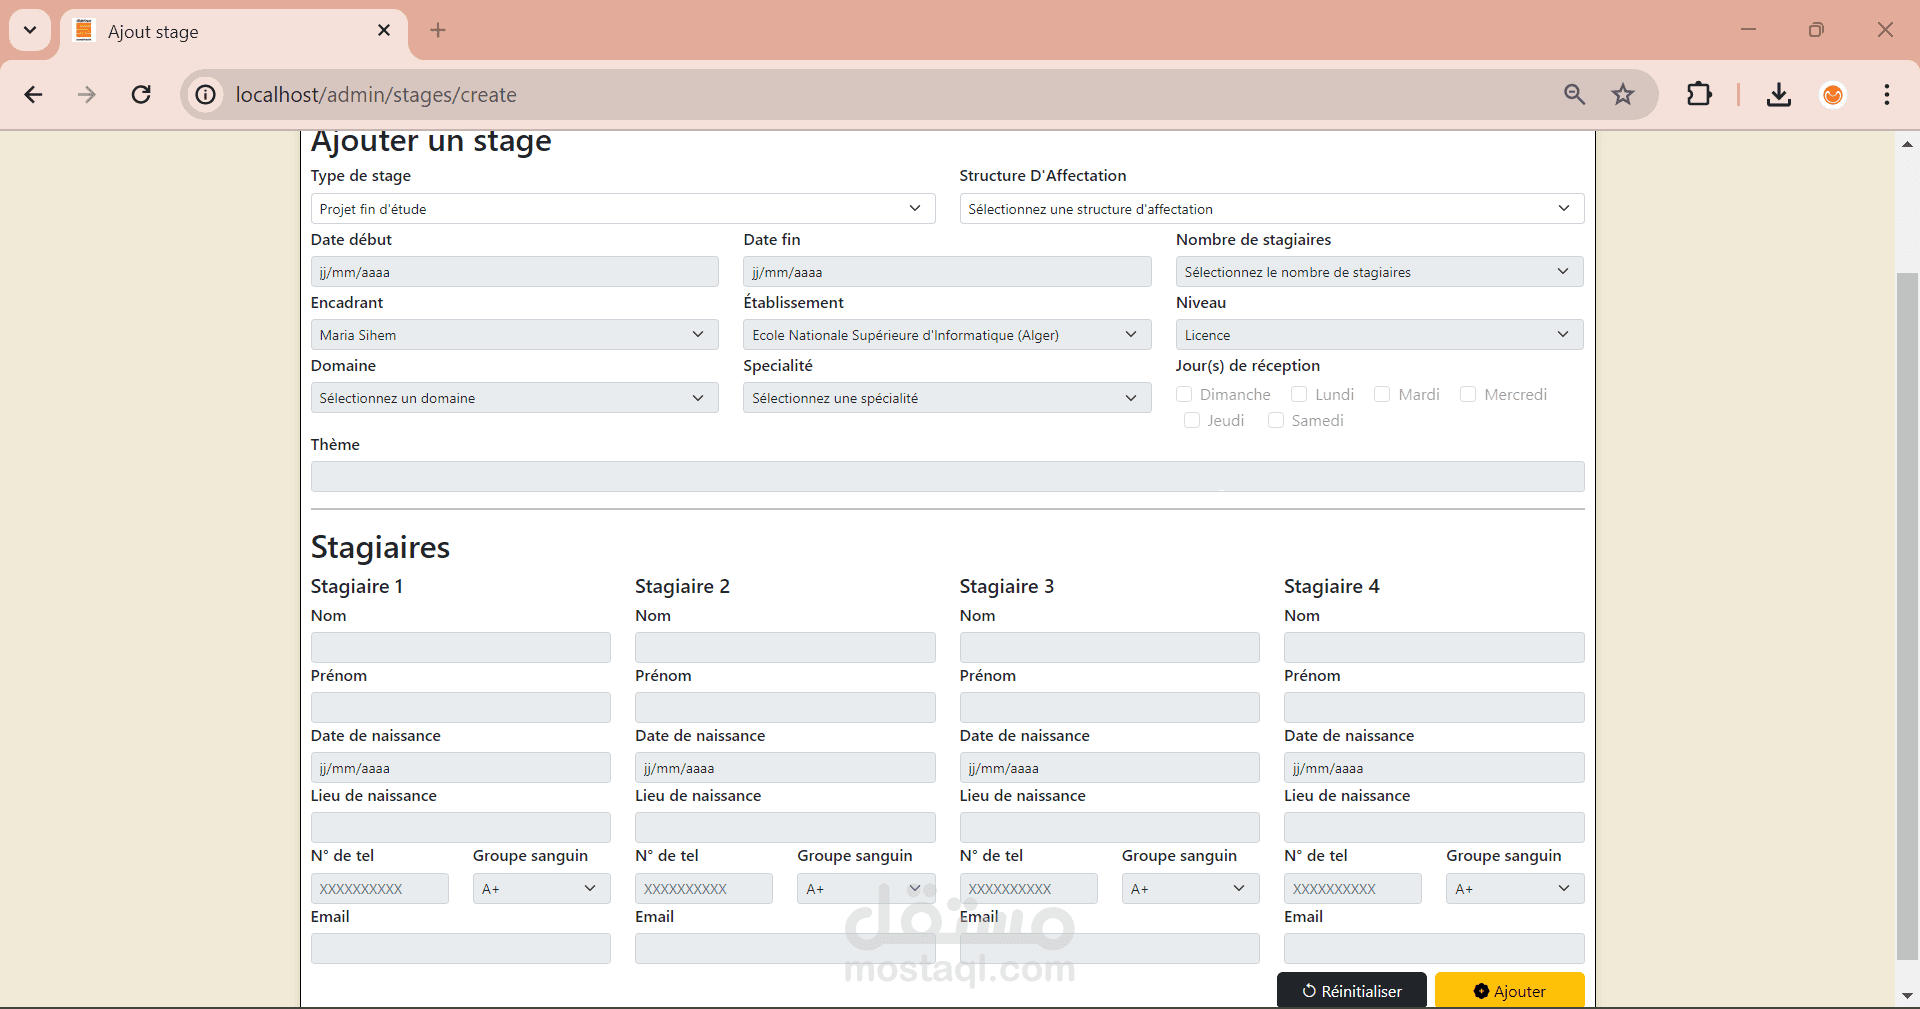Open the browser extensions puzzle icon
The height and width of the screenshot is (1009, 1920).
tap(1699, 95)
